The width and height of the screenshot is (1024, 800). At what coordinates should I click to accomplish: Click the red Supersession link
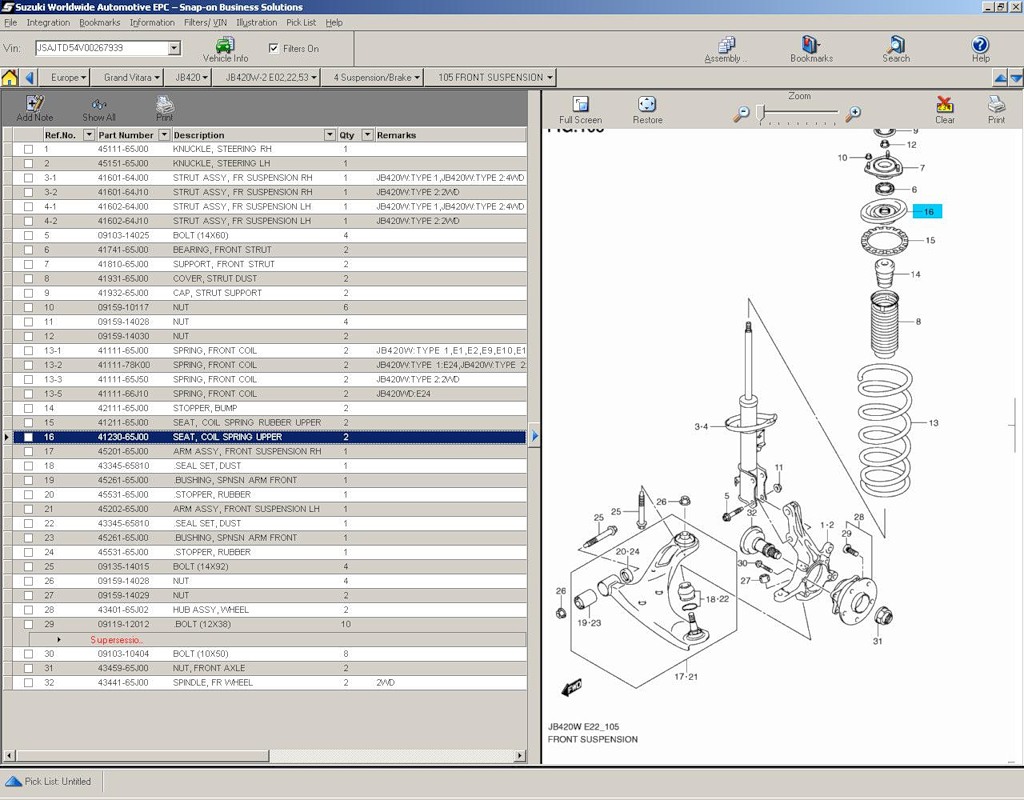(x=116, y=640)
